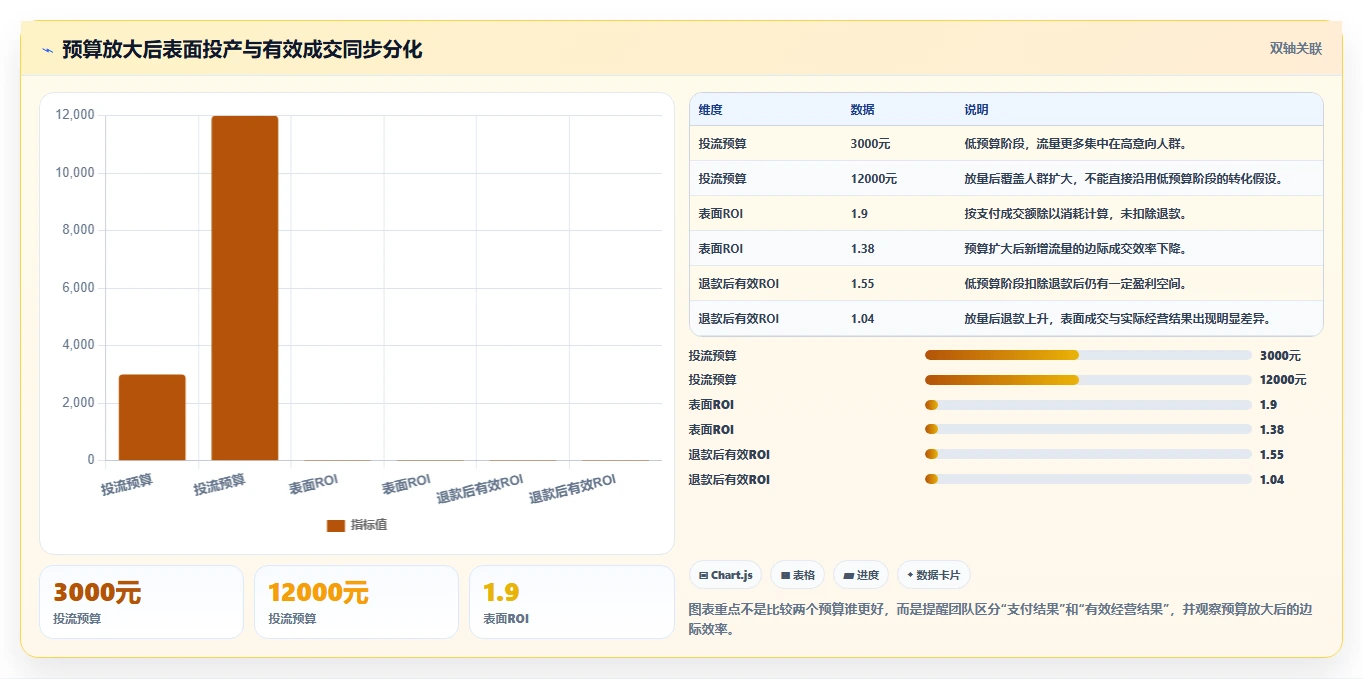Click the 指标值 legend text

point(368,525)
